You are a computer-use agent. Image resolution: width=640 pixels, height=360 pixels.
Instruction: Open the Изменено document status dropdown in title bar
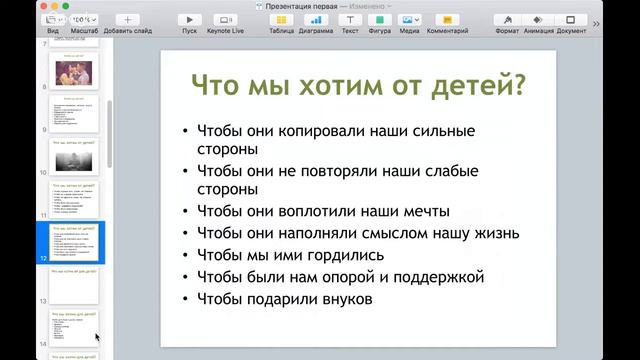click(x=370, y=6)
